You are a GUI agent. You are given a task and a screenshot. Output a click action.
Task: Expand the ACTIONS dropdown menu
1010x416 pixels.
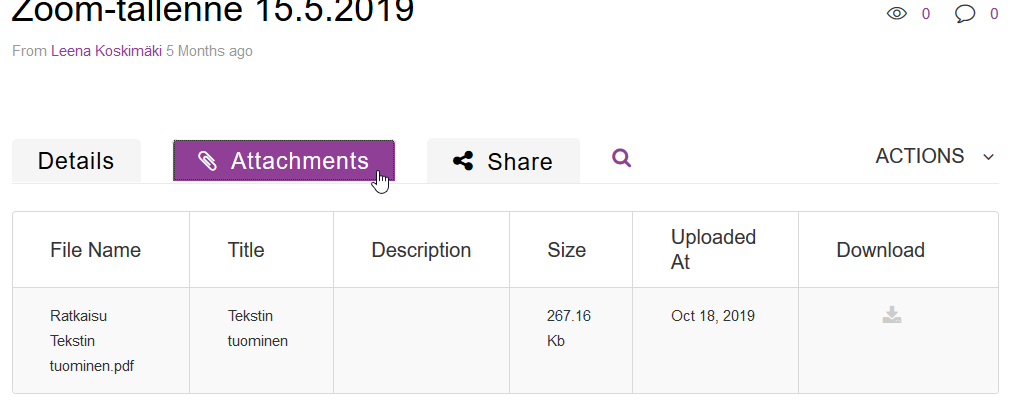click(934, 156)
